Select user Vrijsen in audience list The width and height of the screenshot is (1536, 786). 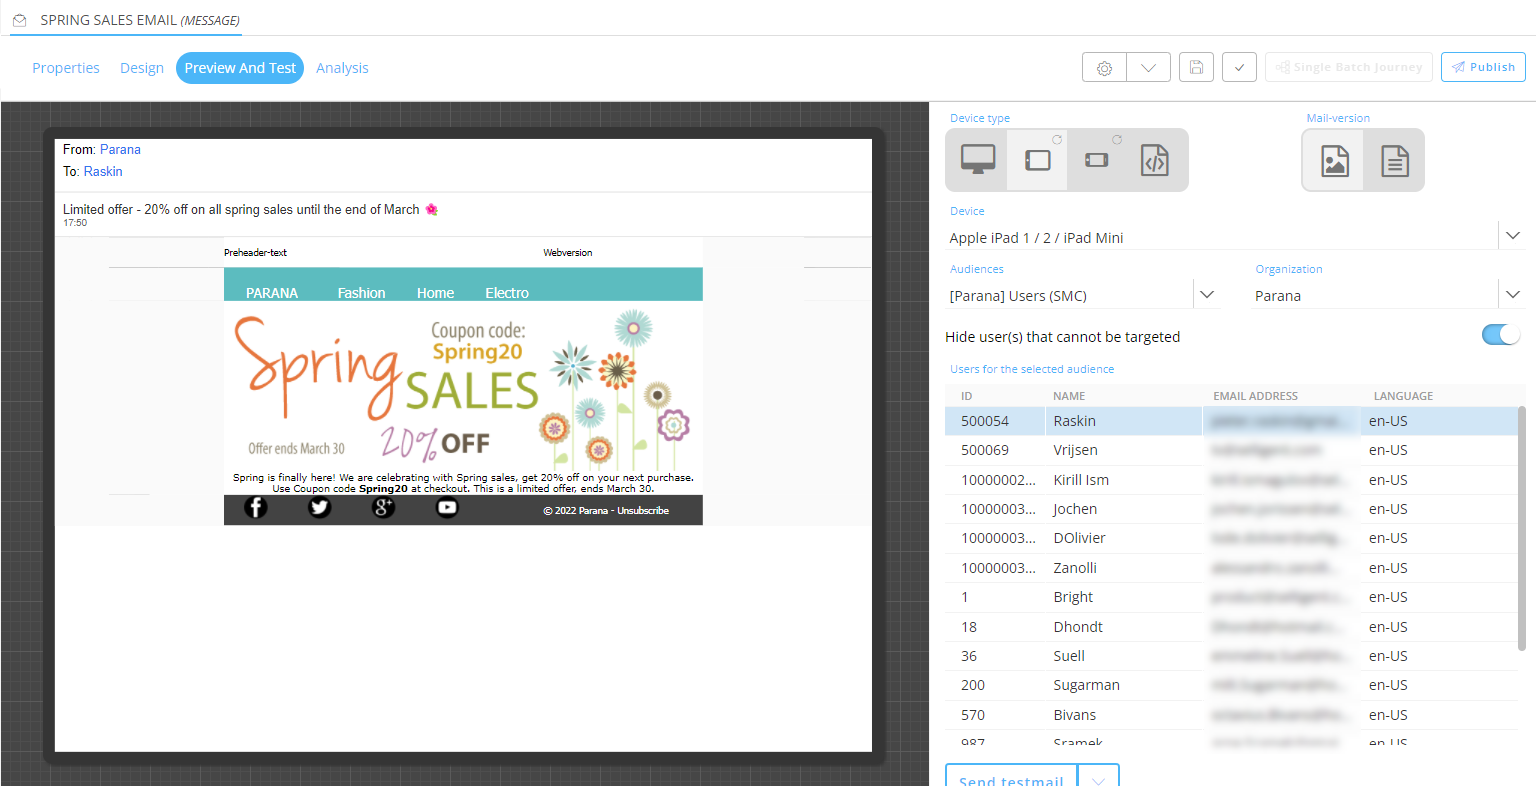coord(1075,451)
